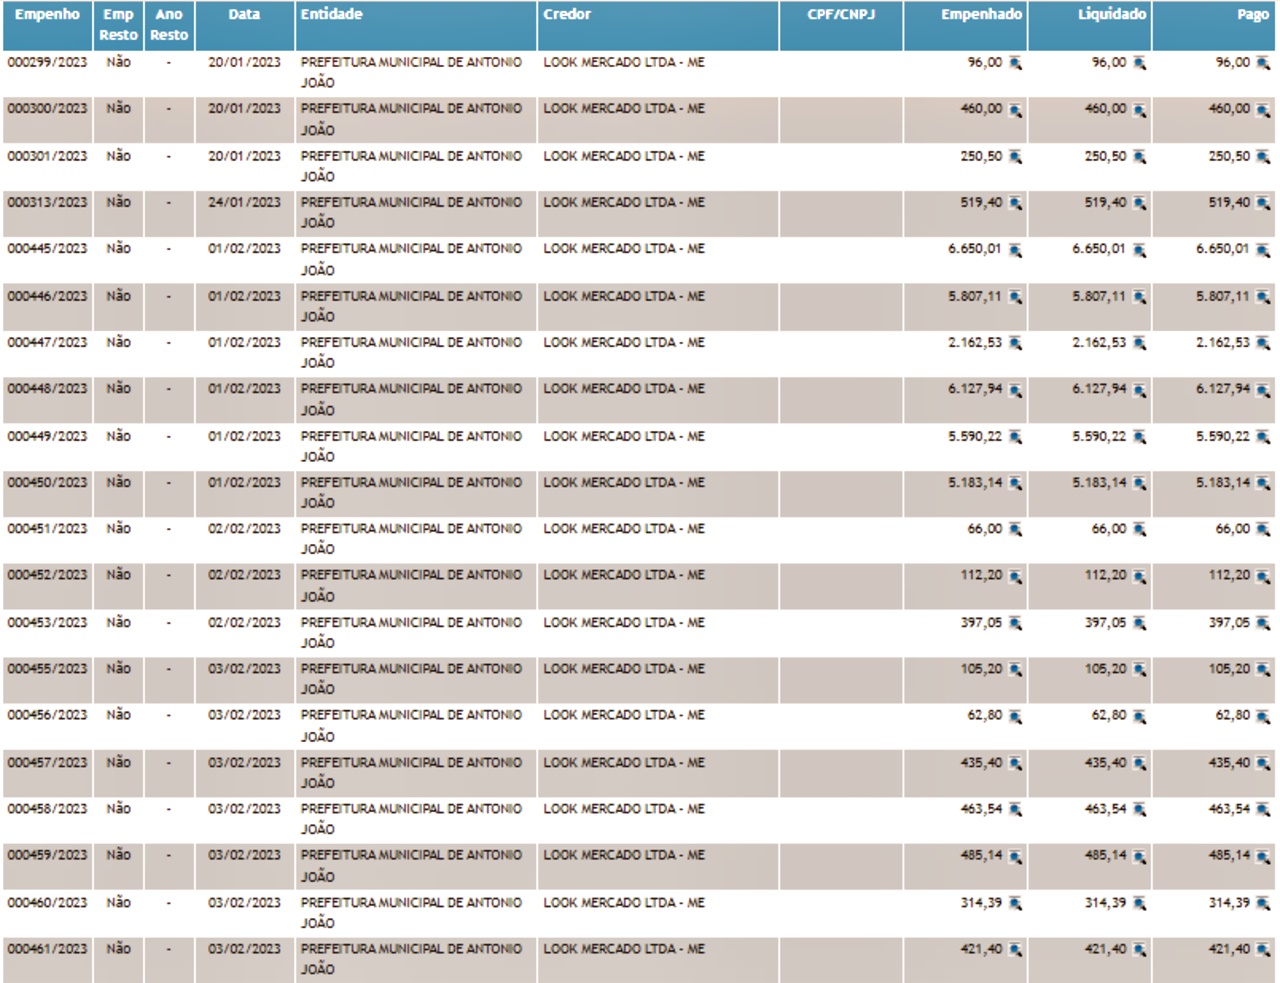Open Pago magnifier icon for 000448/2023
This screenshot has width=1280, height=983.
coord(1263,390)
